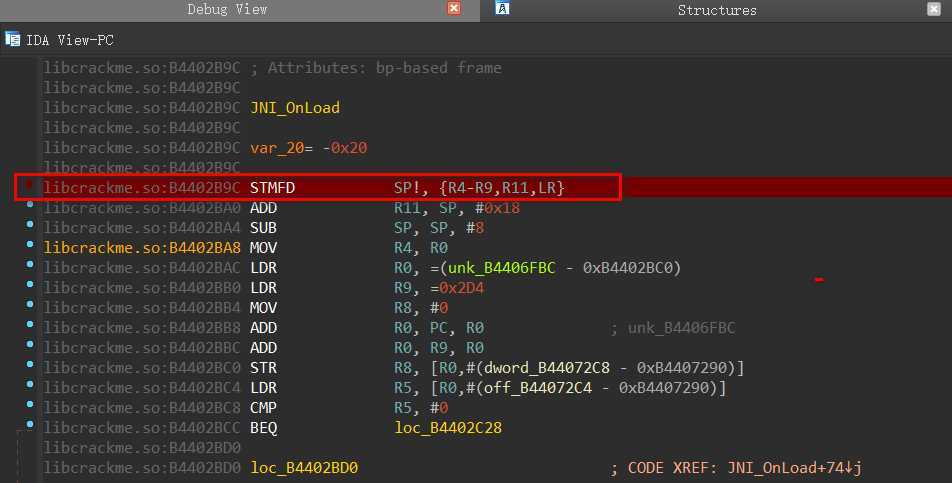Toggle breakpoint dot at B4402BA8 MOV line
The image size is (952, 483).
pos(29,245)
